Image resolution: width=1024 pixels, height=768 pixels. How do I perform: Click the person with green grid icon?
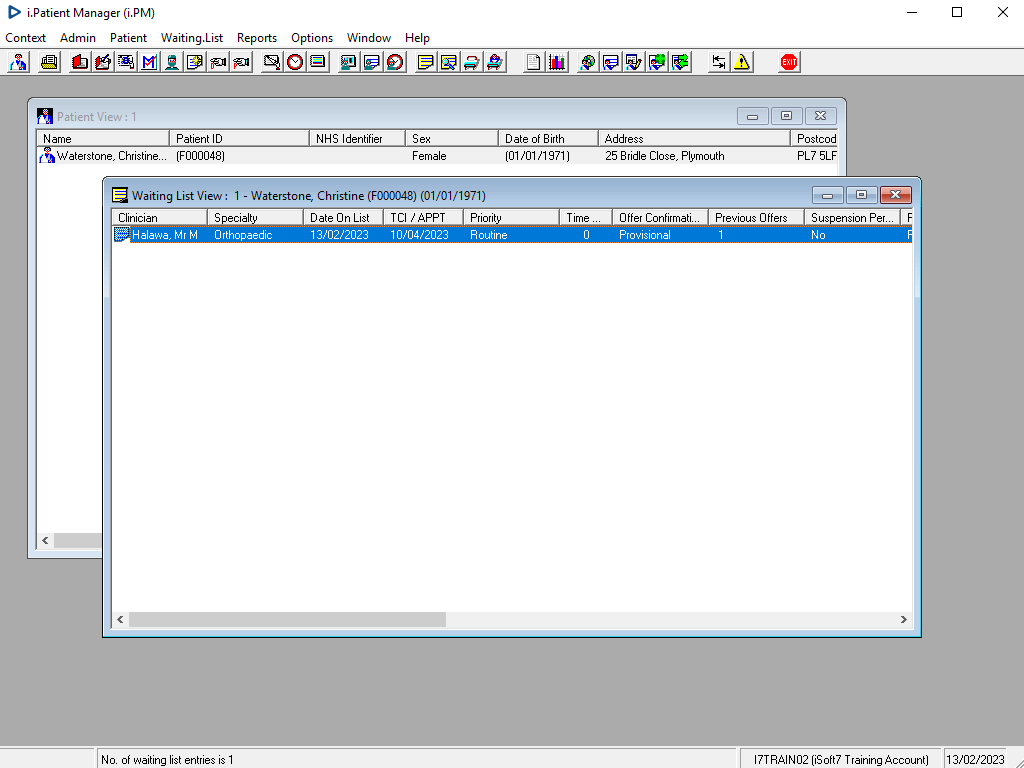[x=657, y=62]
